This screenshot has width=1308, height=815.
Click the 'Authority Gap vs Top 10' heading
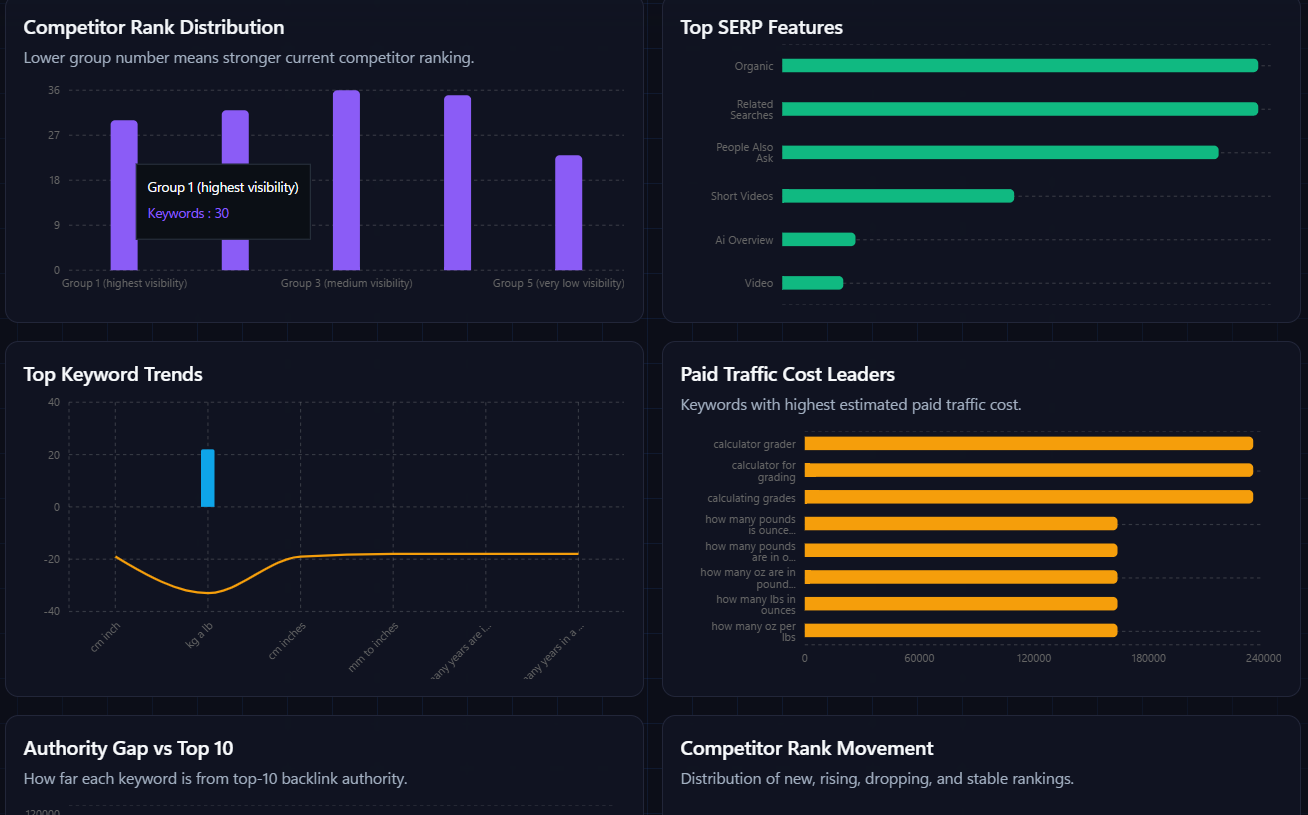(x=129, y=749)
